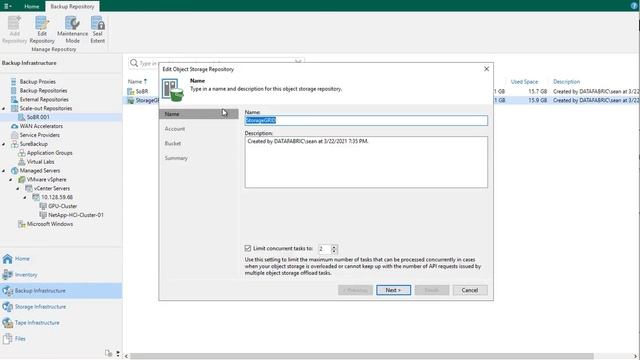Click the Cancel button in dialog
This screenshot has width=640, height=360.
click(x=470, y=290)
